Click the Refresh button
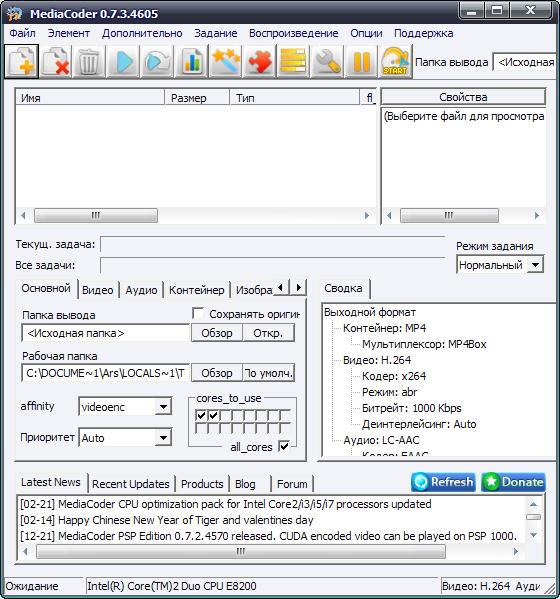Image resolution: width=560 pixels, height=599 pixels. [443, 482]
